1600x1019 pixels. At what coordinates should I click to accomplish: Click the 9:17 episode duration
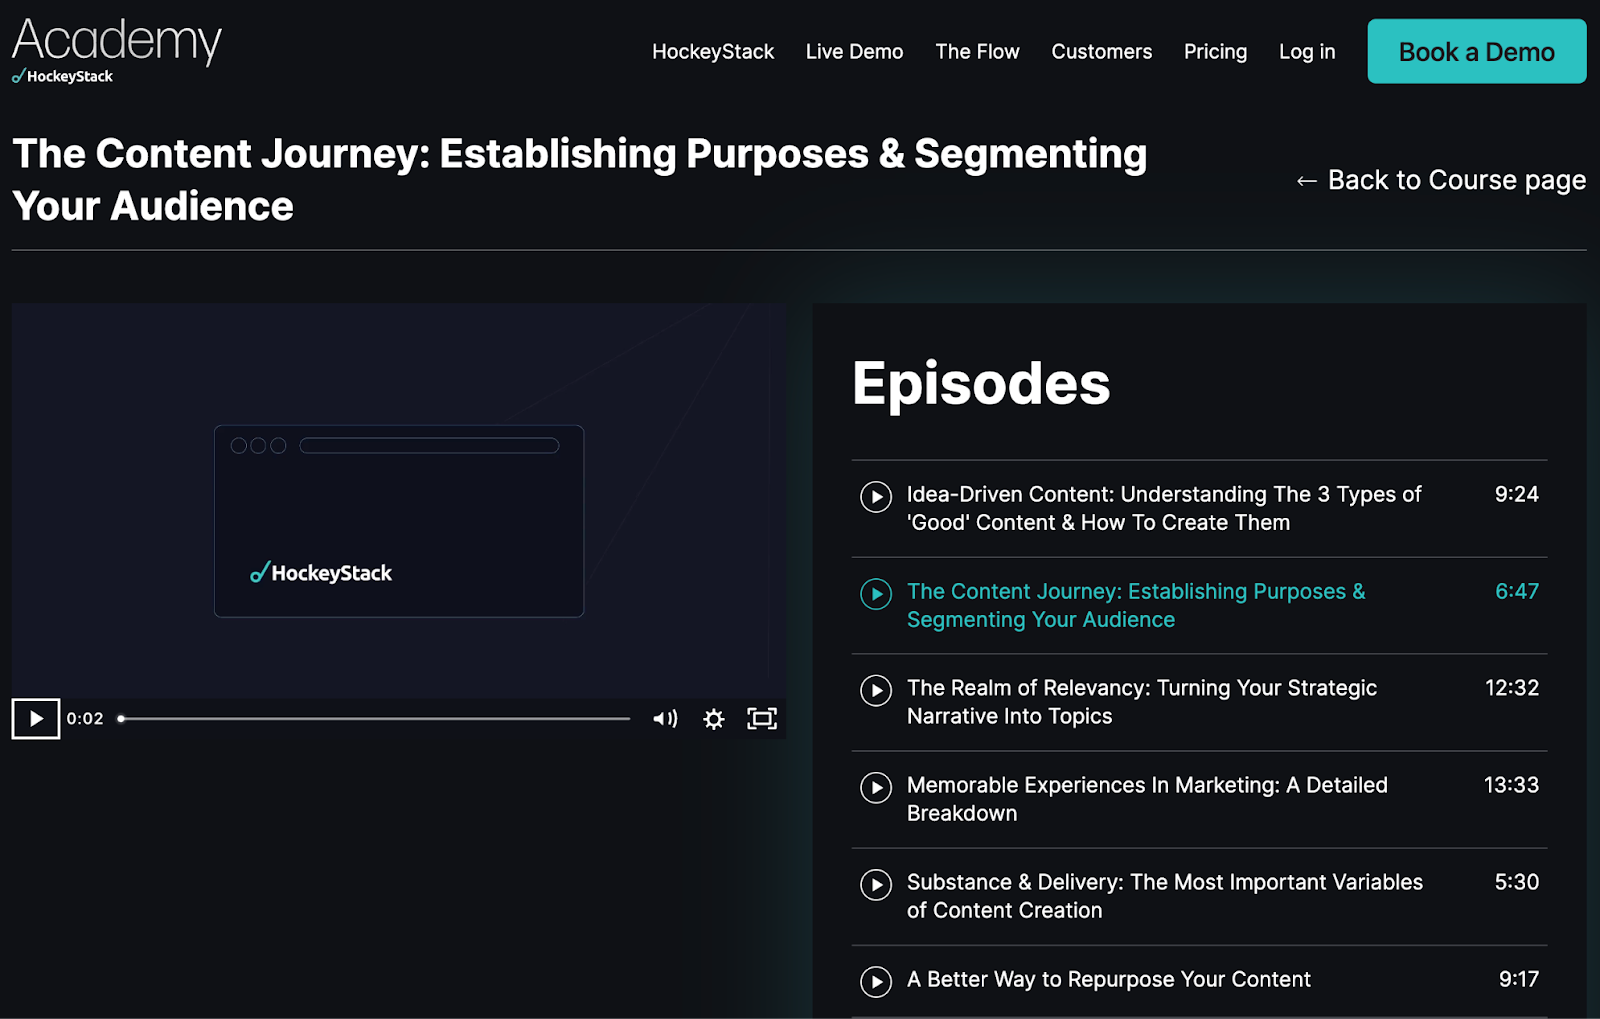click(x=1519, y=979)
